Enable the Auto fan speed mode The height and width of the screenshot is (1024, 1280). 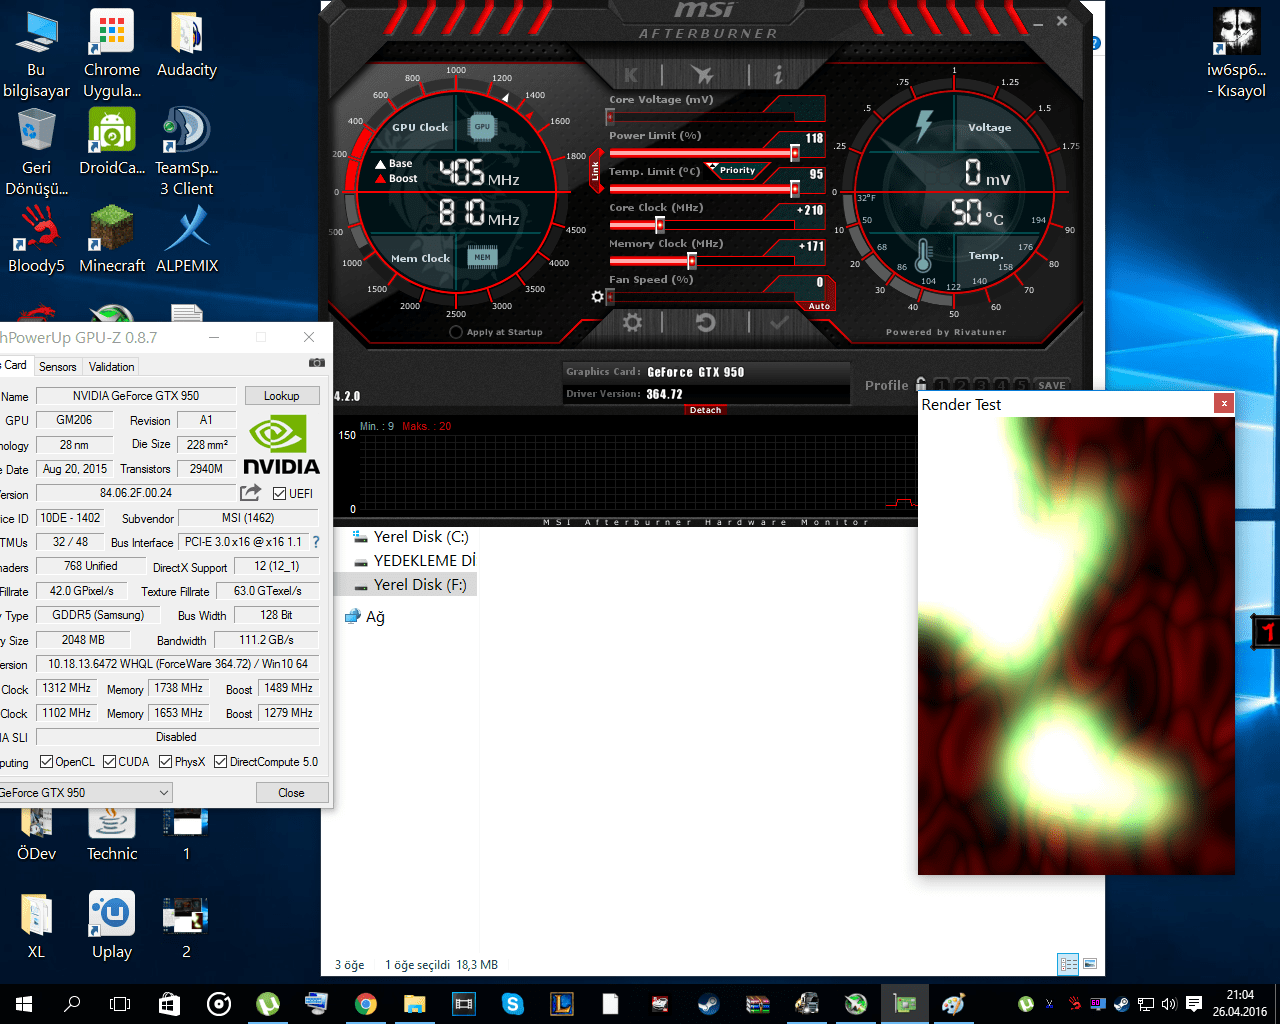[x=819, y=306]
